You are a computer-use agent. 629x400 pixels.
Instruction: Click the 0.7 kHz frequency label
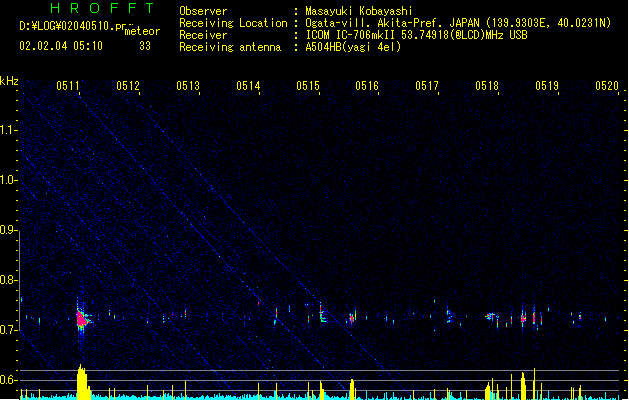pyautogui.click(x=9, y=330)
